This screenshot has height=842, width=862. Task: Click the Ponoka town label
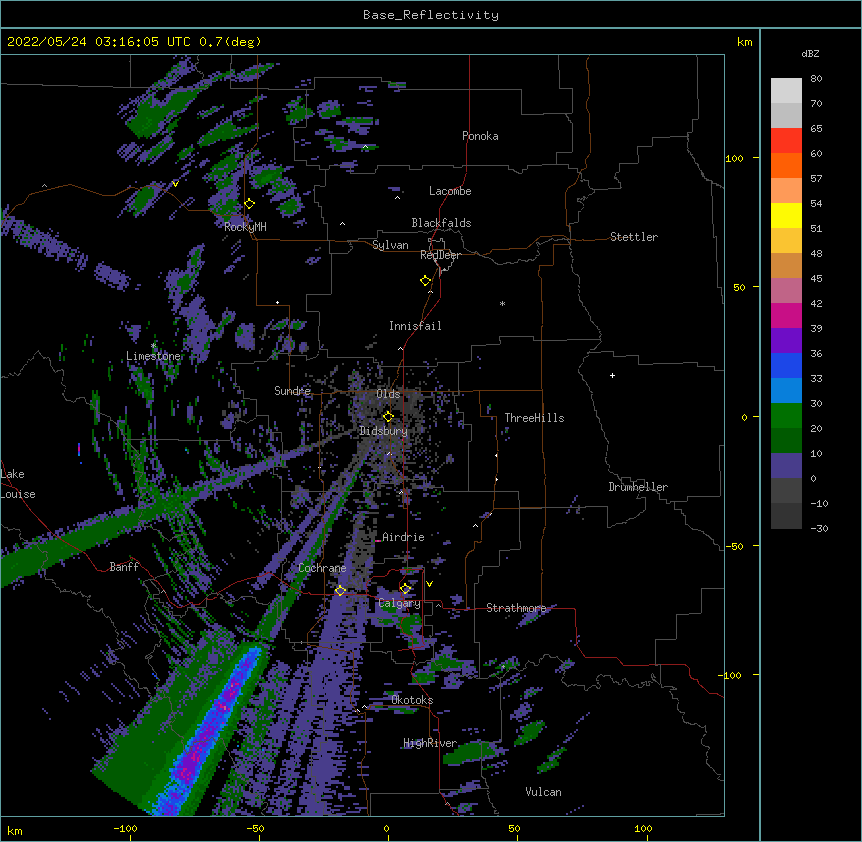point(480,136)
